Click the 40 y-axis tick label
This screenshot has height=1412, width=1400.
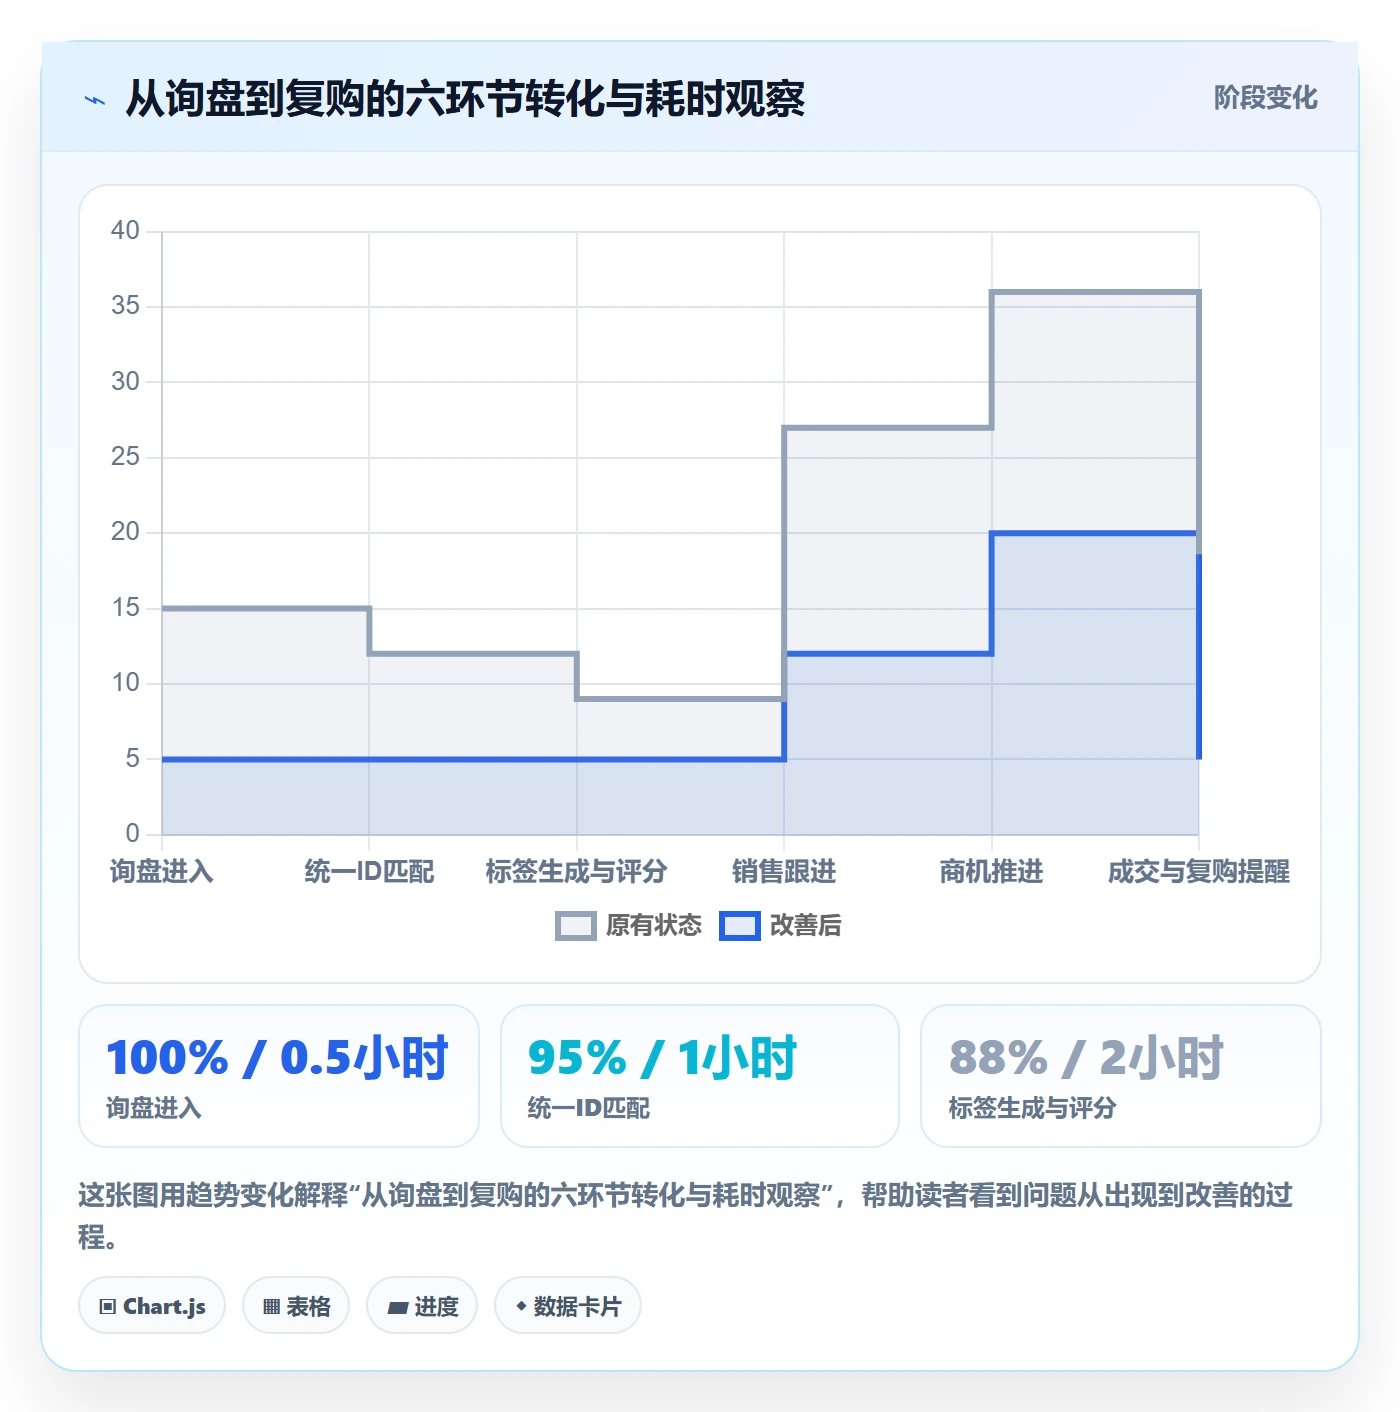coord(125,231)
